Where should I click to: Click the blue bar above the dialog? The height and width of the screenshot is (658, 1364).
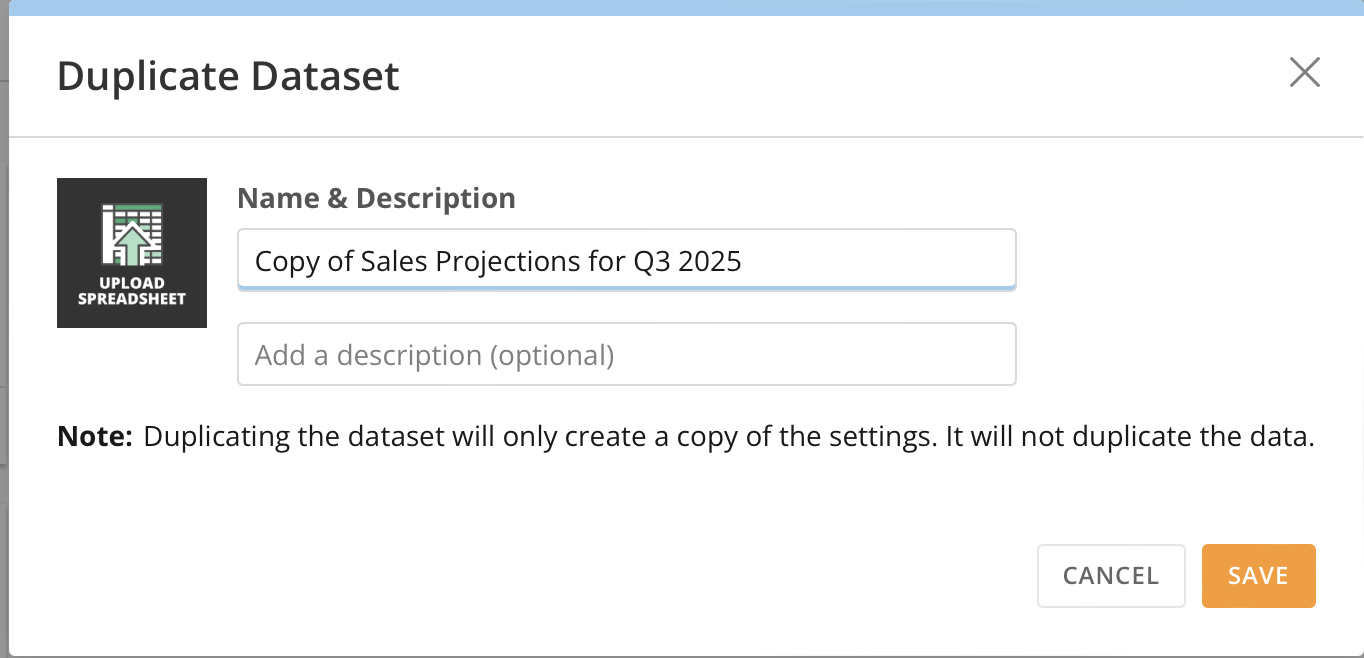tap(682, 8)
